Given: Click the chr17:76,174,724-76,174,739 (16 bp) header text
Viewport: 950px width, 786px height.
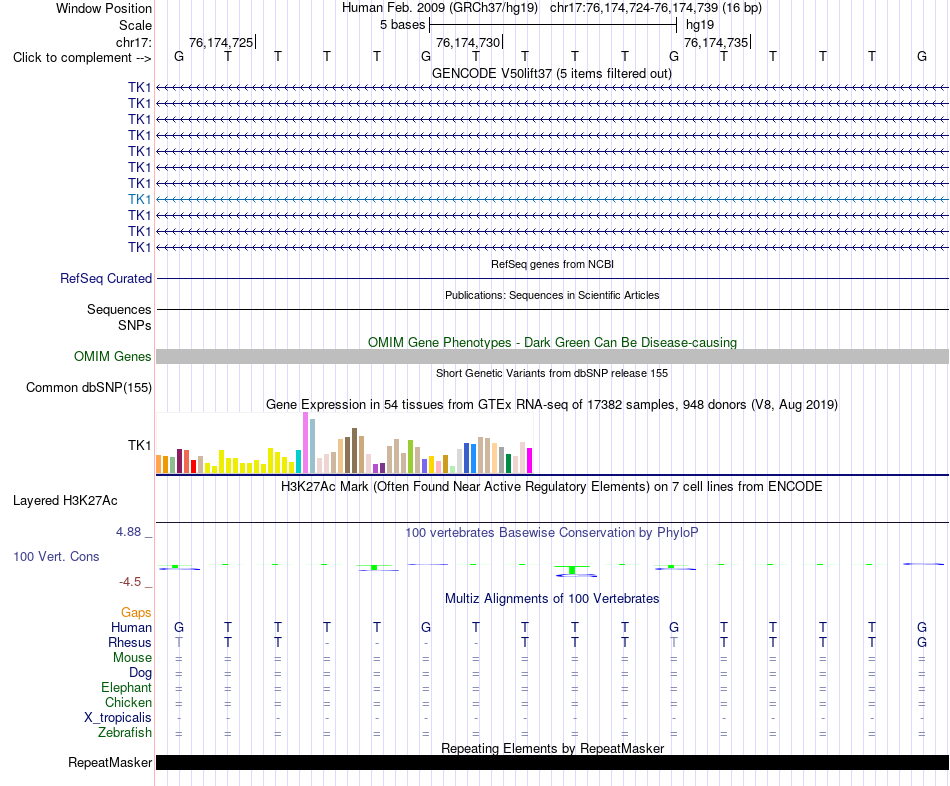Looking at the screenshot, I should point(656,8).
